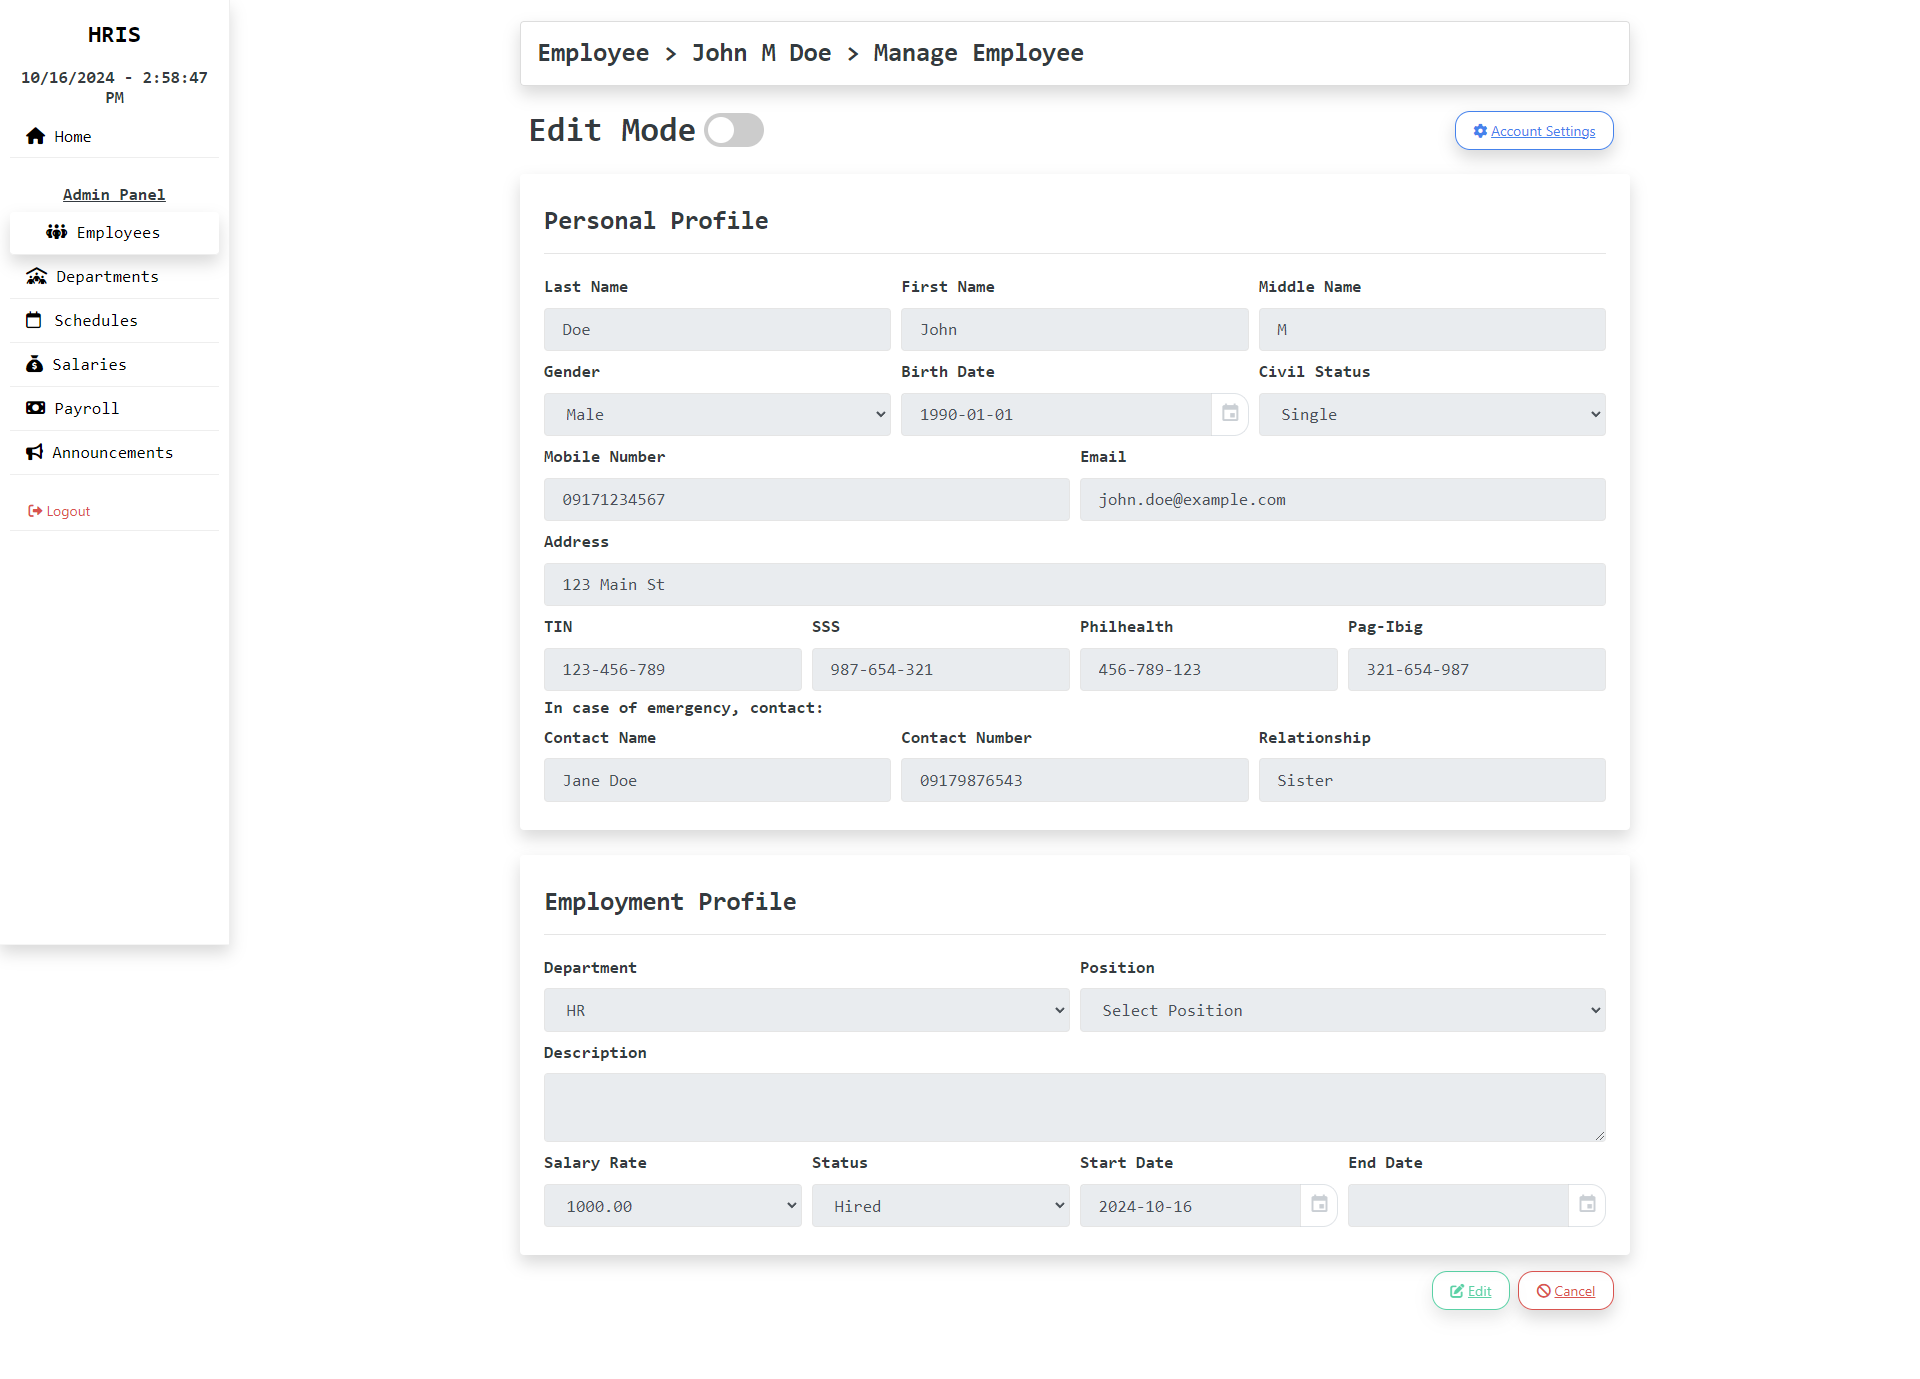
Task: Click the Logout exit icon
Action: coord(35,510)
